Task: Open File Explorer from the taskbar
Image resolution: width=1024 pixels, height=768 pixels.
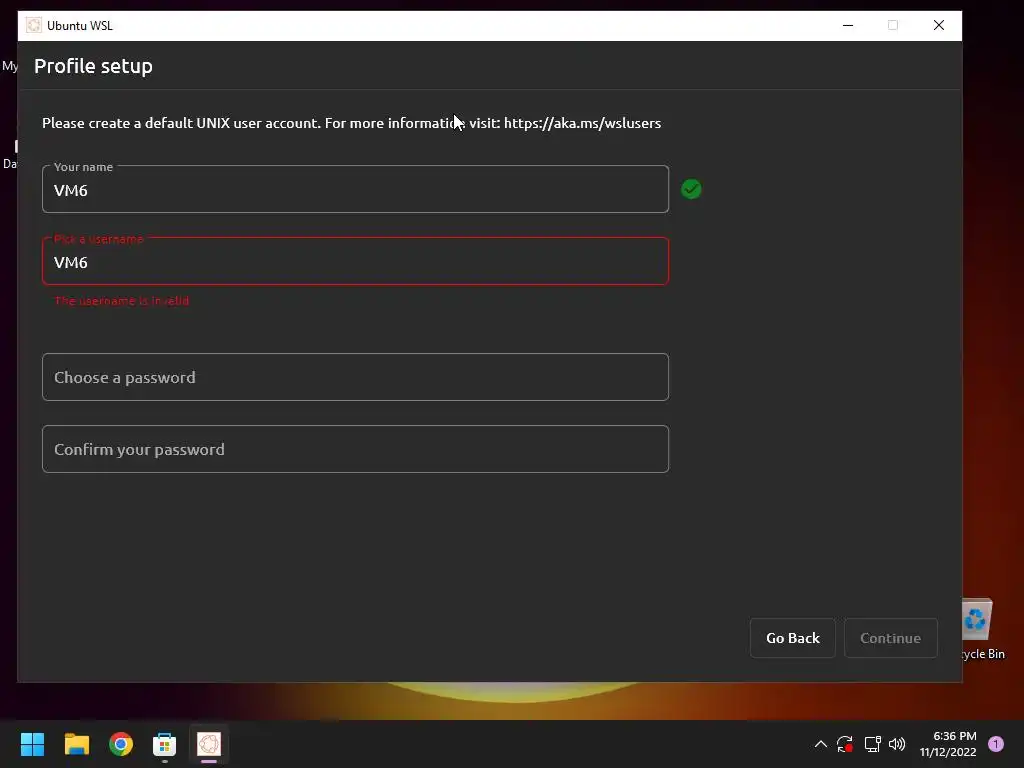Action: pyautogui.click(x=76, y=744)
